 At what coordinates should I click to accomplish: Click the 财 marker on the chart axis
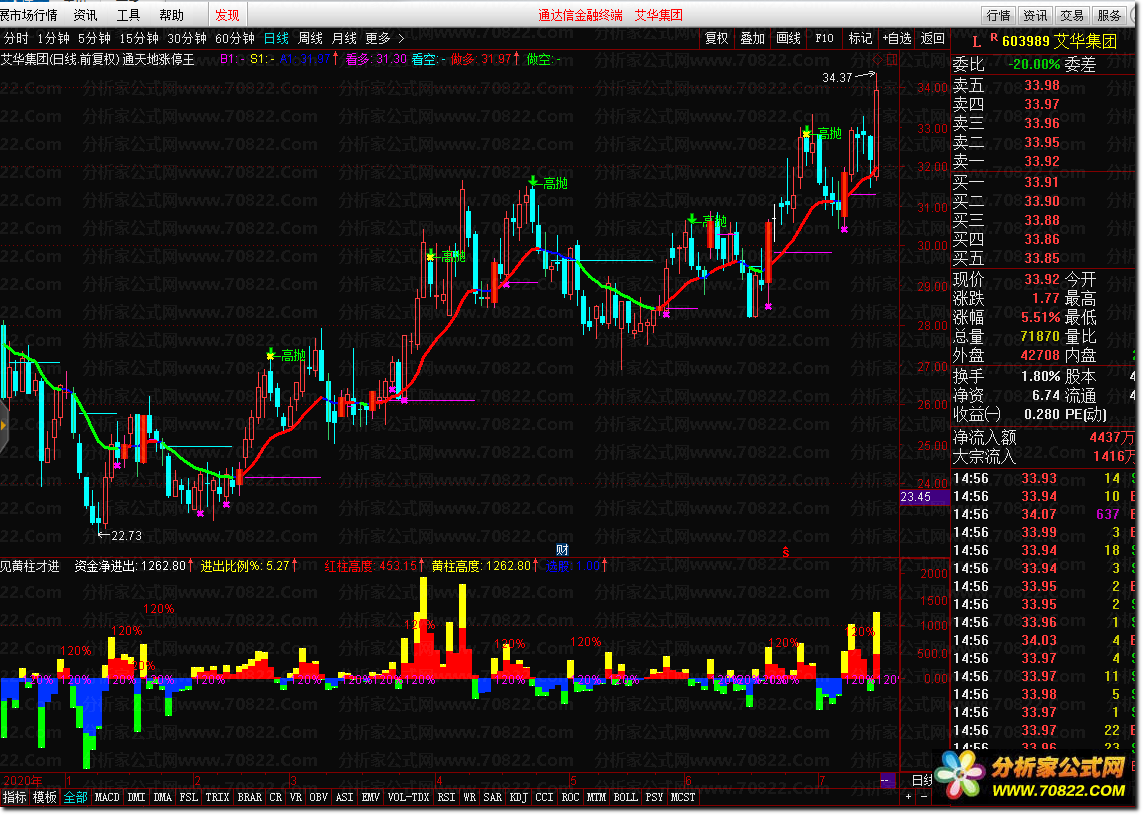tap(562, 549)
